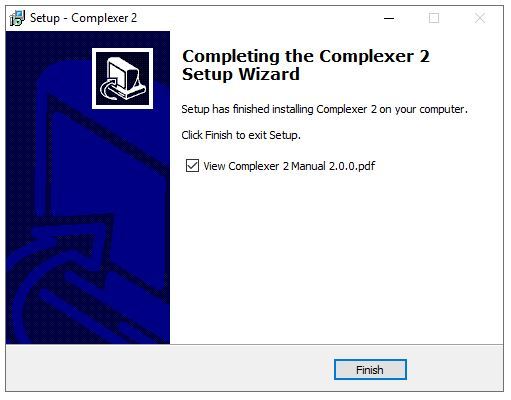This screenshot has height=400, width=511.
Task: Click the greyed-out close window button
Action: coord(480,18)
